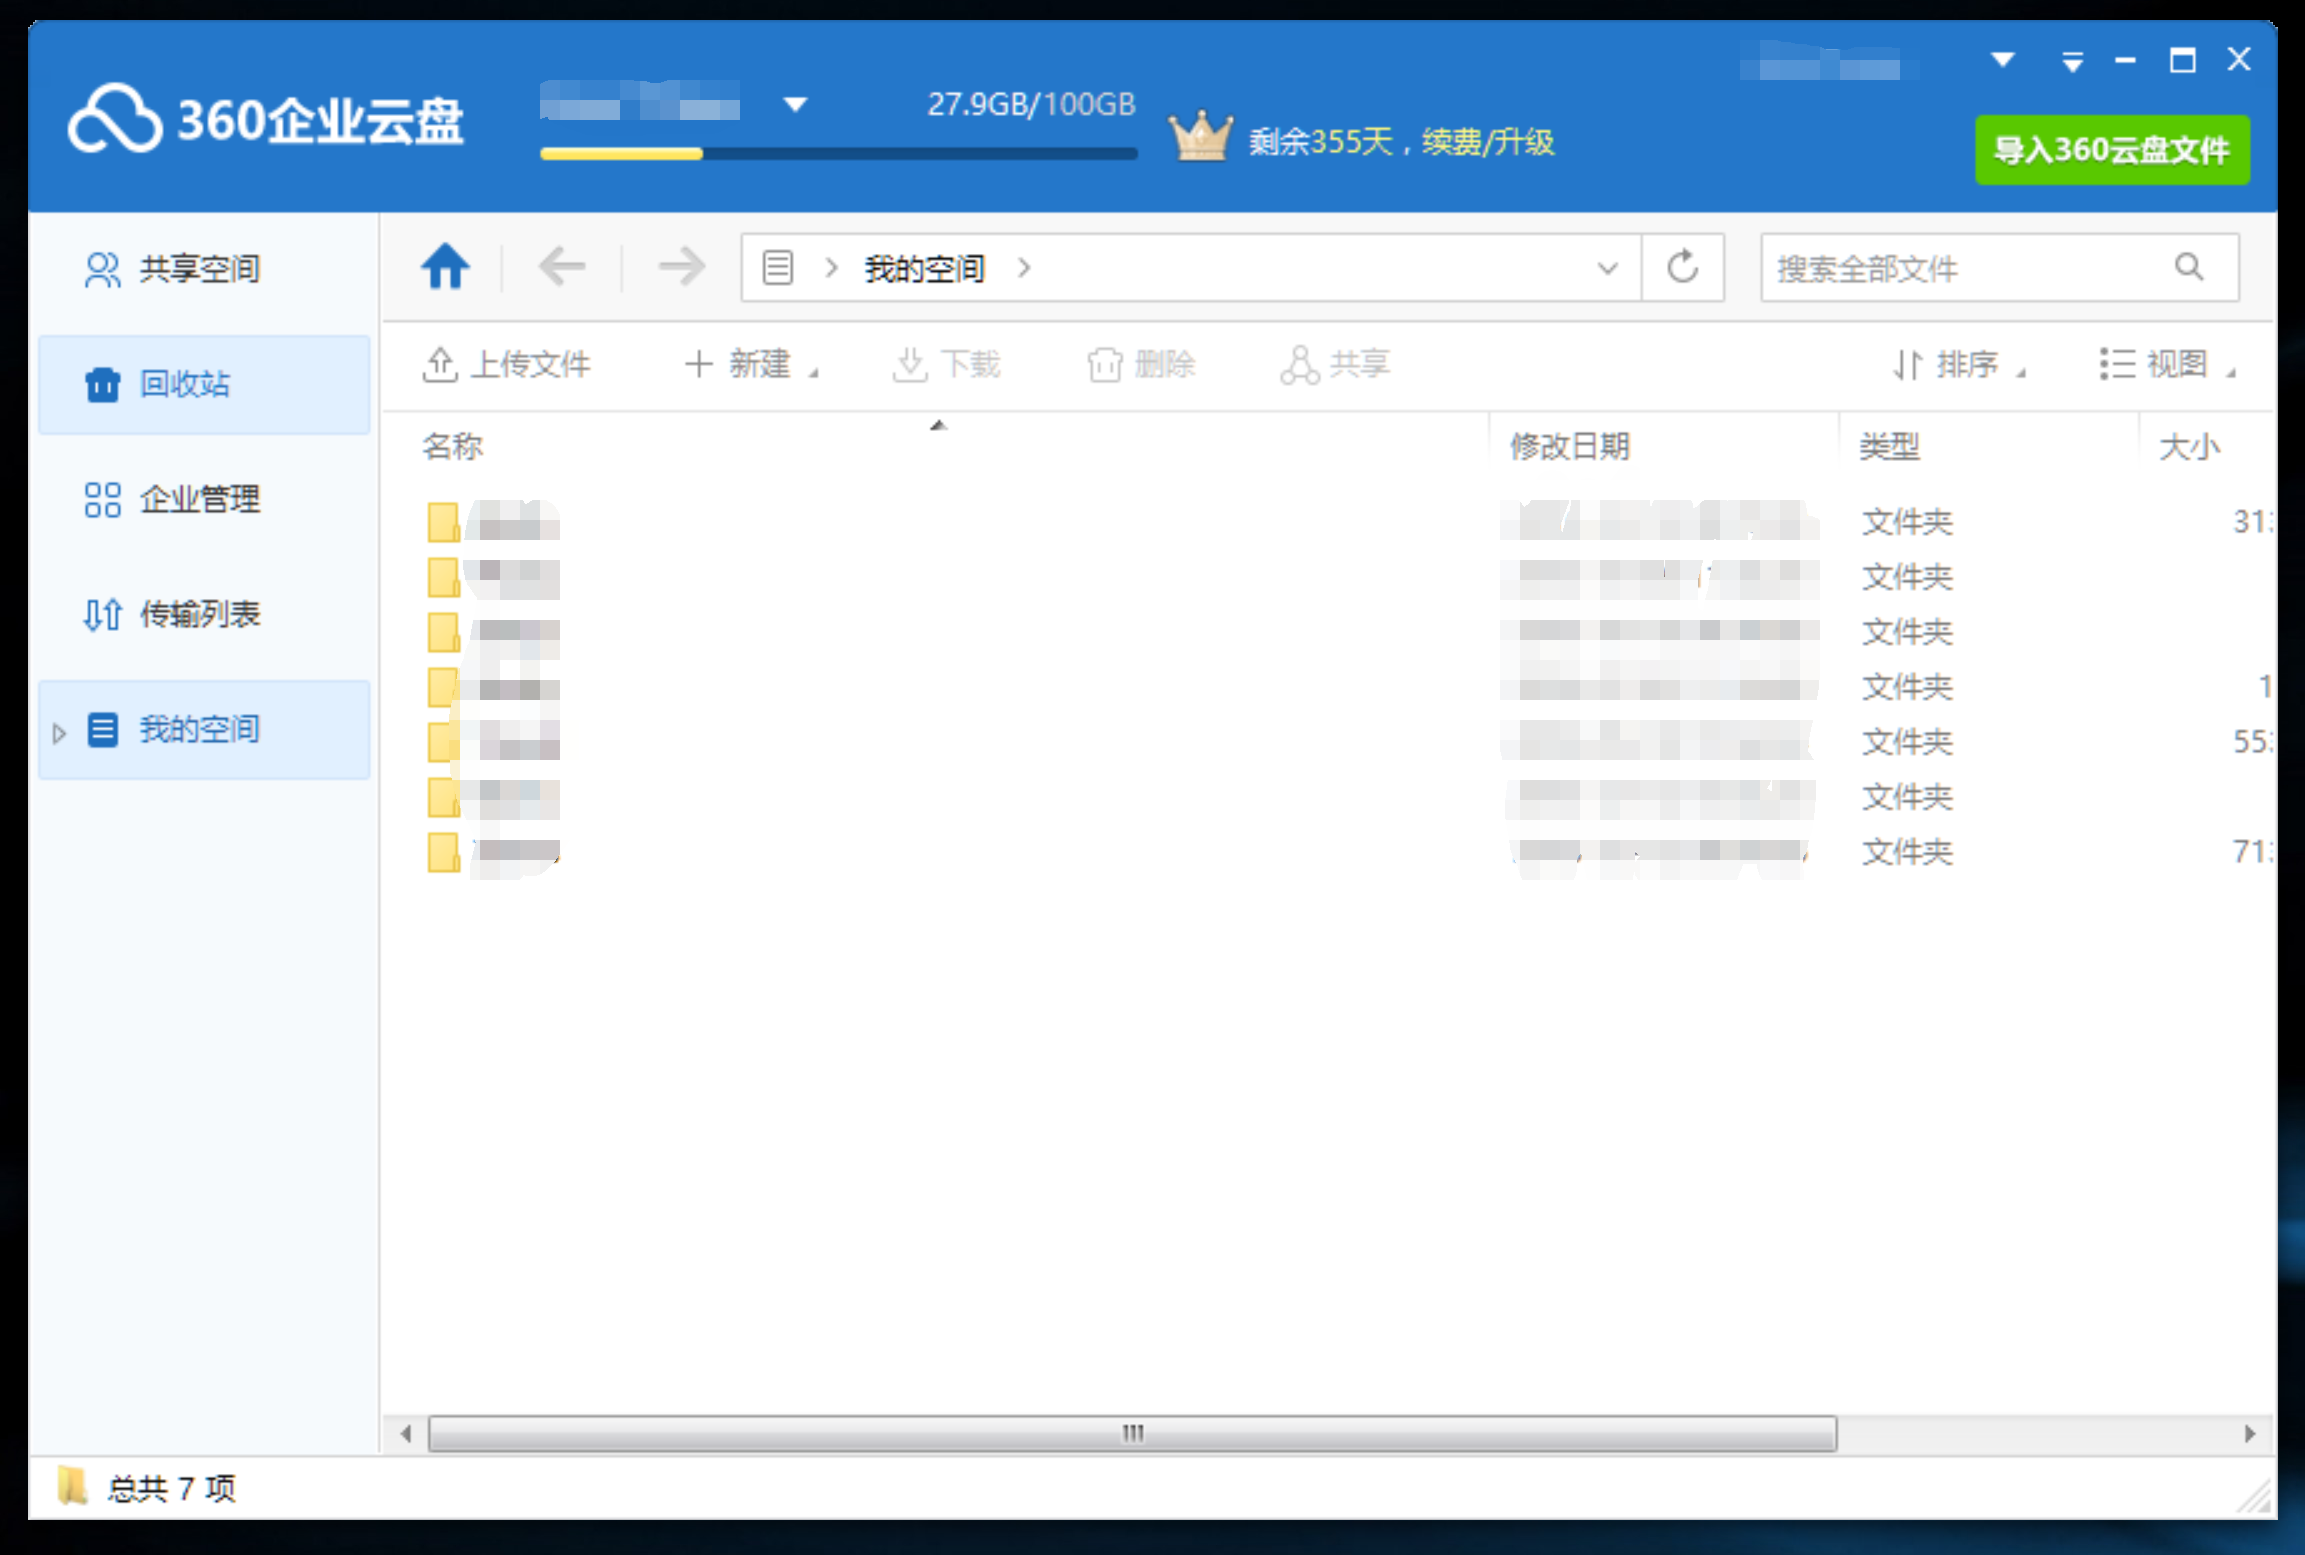Open 企业管理 in the sidebar

click(204, 499)
